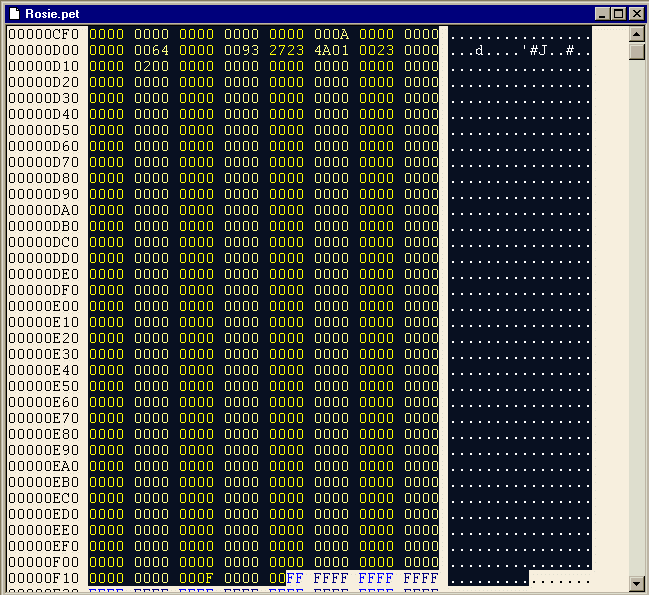Screen dimensions: 649x595
Task: Click the ASCII text '#J' in text column
Action: pos(538,50)
